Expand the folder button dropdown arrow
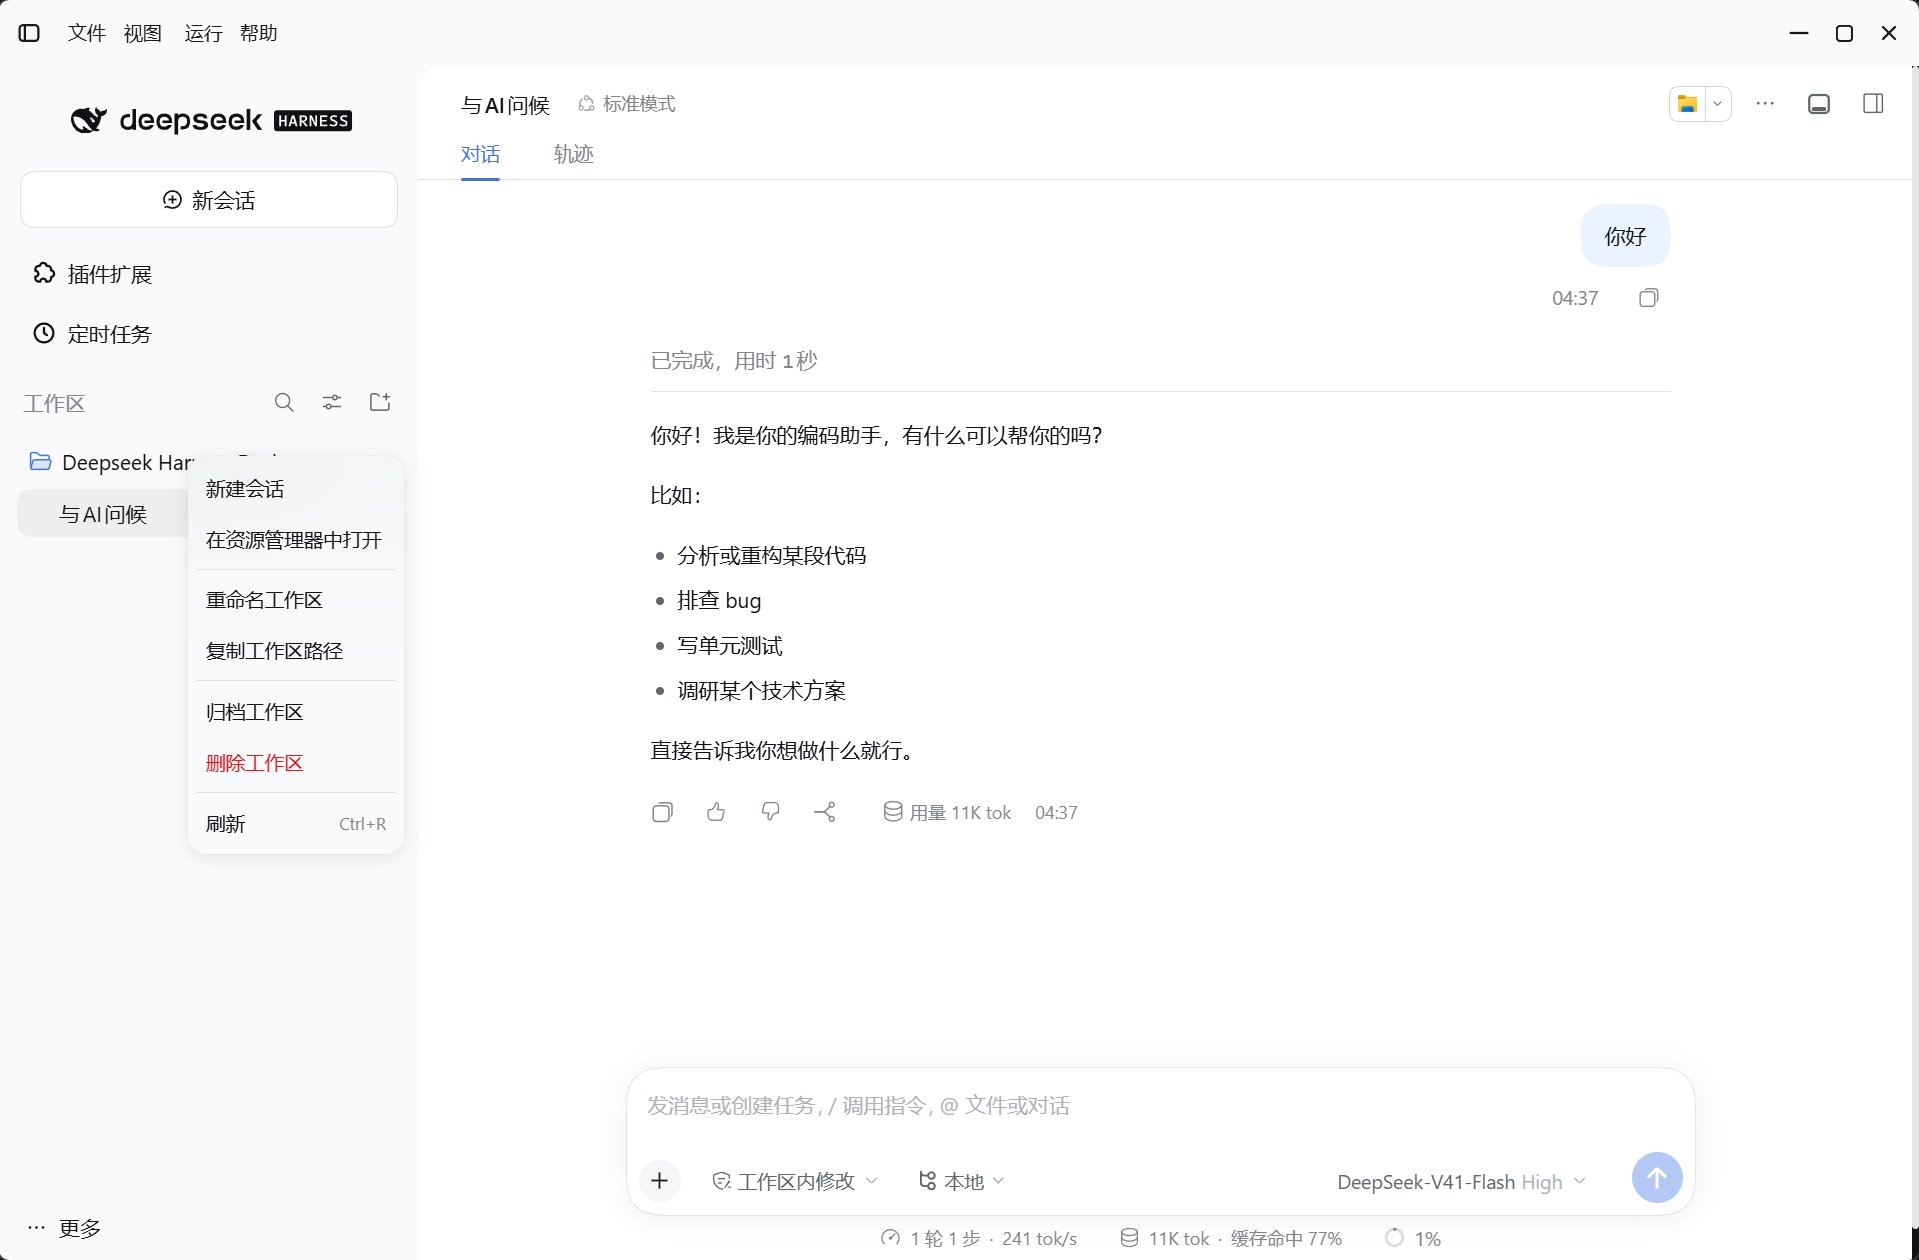Screen dimensions: 1919x1260 [x=1718, y=104]
